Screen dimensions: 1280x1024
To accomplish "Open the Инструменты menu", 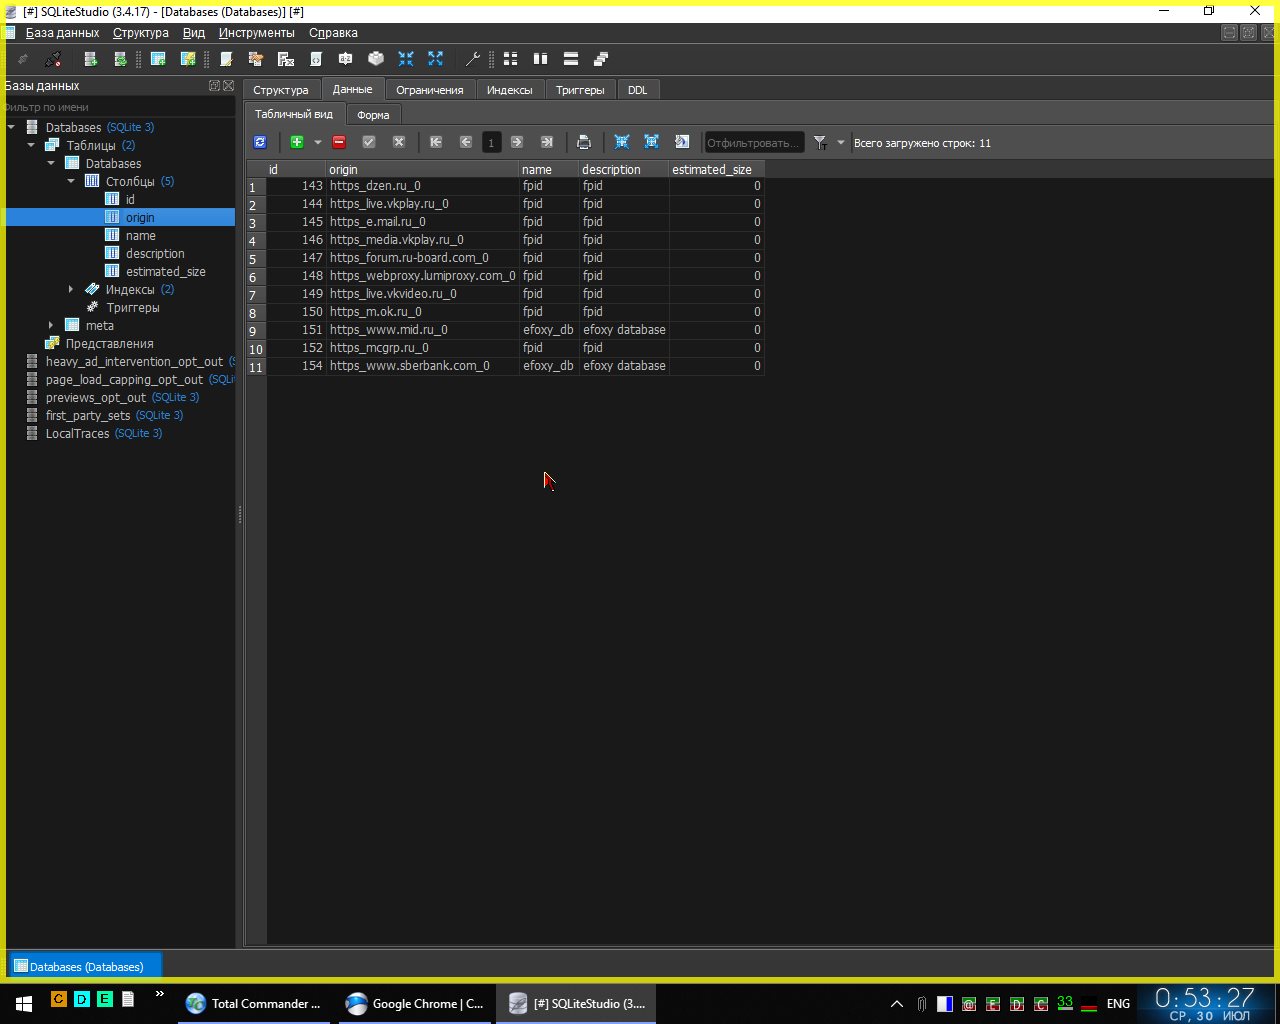I will click(x=256, y=33).
